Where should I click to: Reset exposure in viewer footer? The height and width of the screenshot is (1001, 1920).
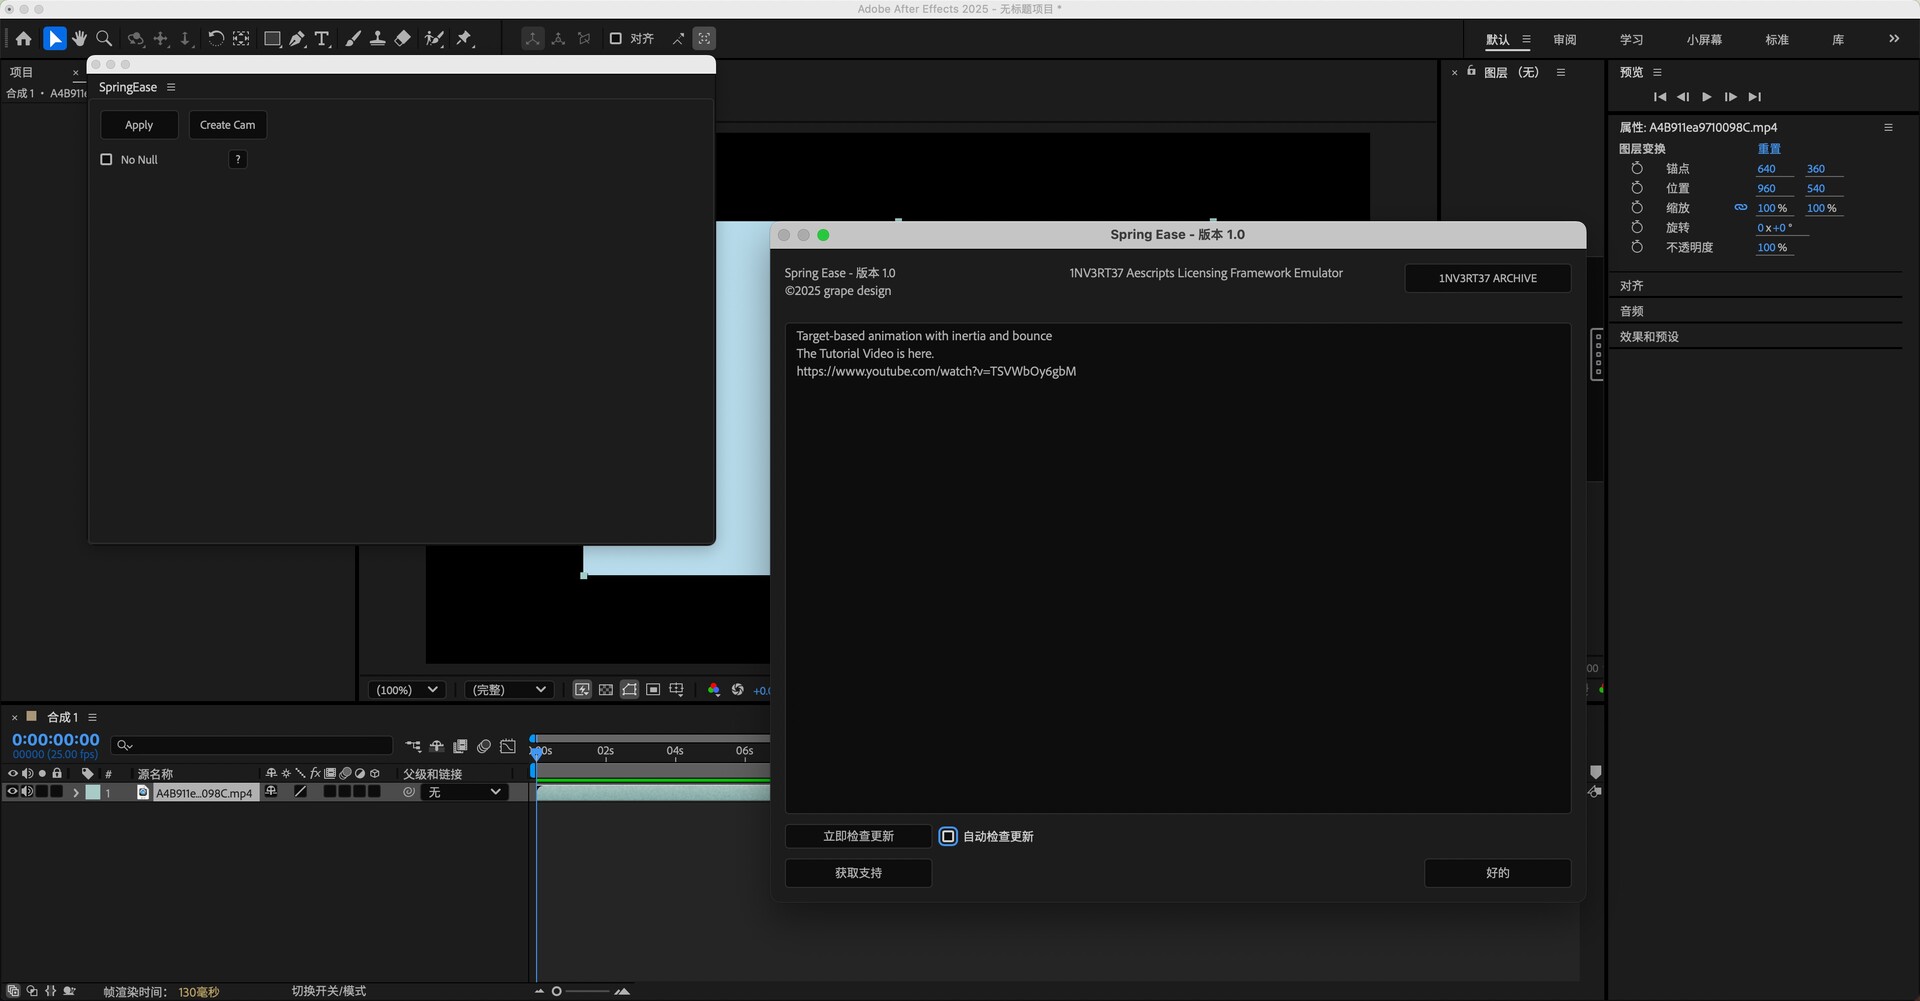coord(738,690)
